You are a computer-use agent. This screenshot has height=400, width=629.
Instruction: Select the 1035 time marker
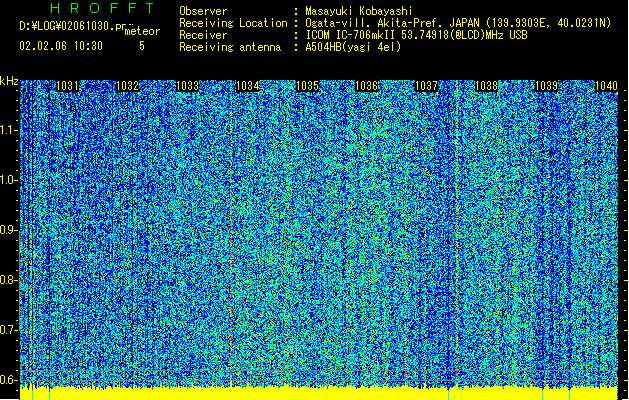pos(307,85)
